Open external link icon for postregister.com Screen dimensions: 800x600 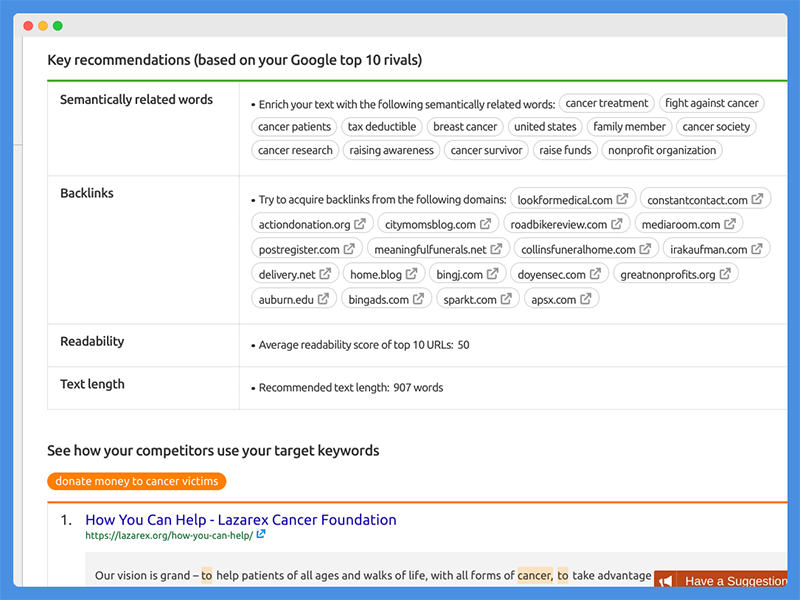pyautogui.click(x=349, y=249)
